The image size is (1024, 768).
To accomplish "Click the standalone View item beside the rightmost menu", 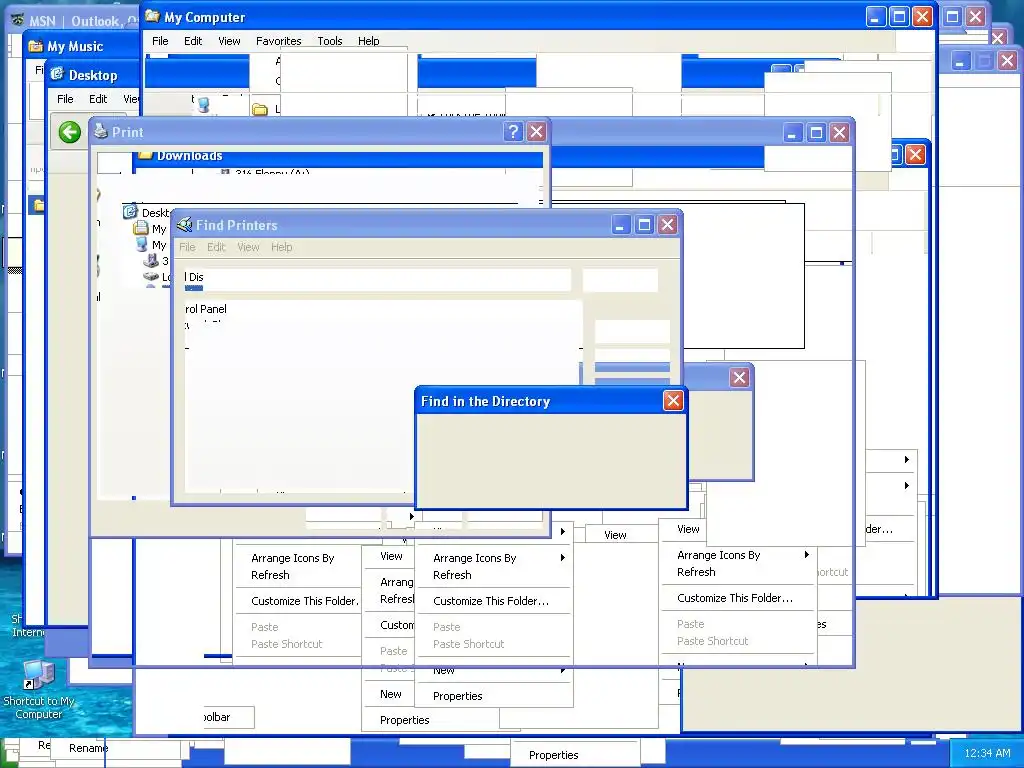I will point(615,535).
